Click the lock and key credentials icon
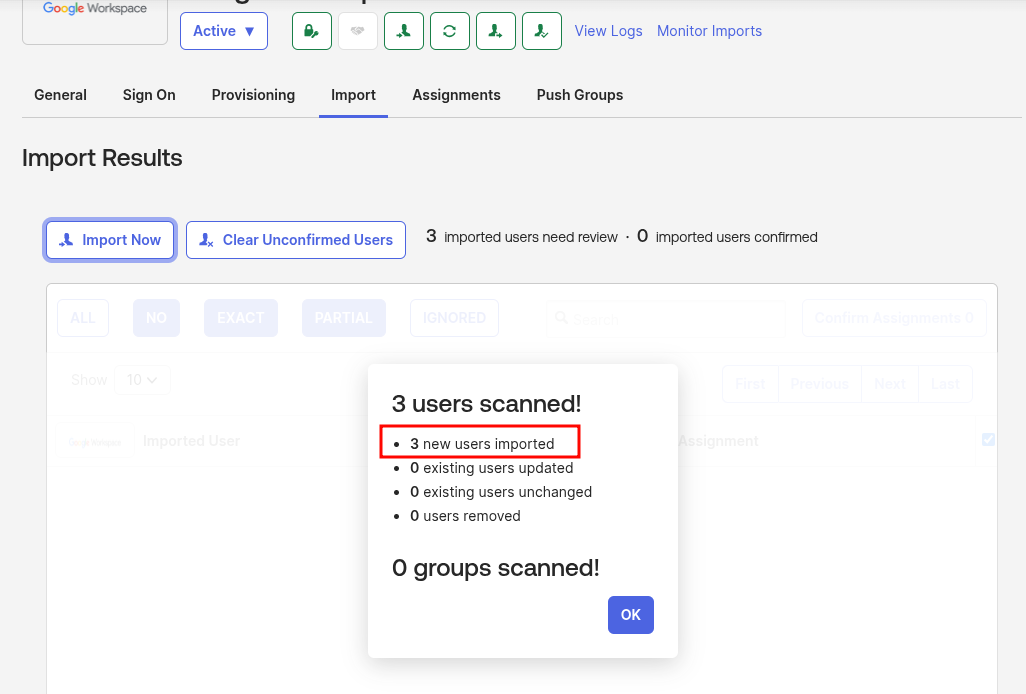This screenshot has height=694, width=1026. pyautogui.click(x=311, y=31)
